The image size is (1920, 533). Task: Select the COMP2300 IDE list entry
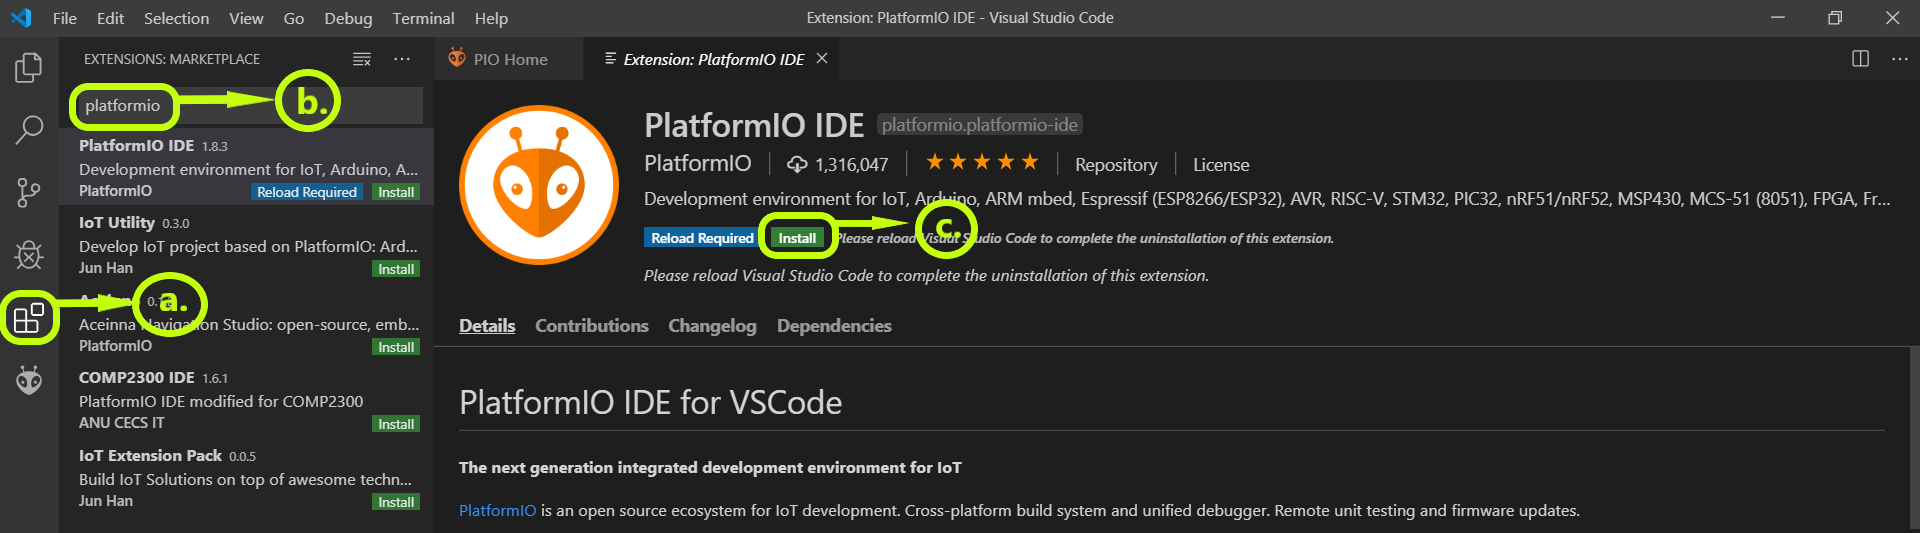click(247, 399)
